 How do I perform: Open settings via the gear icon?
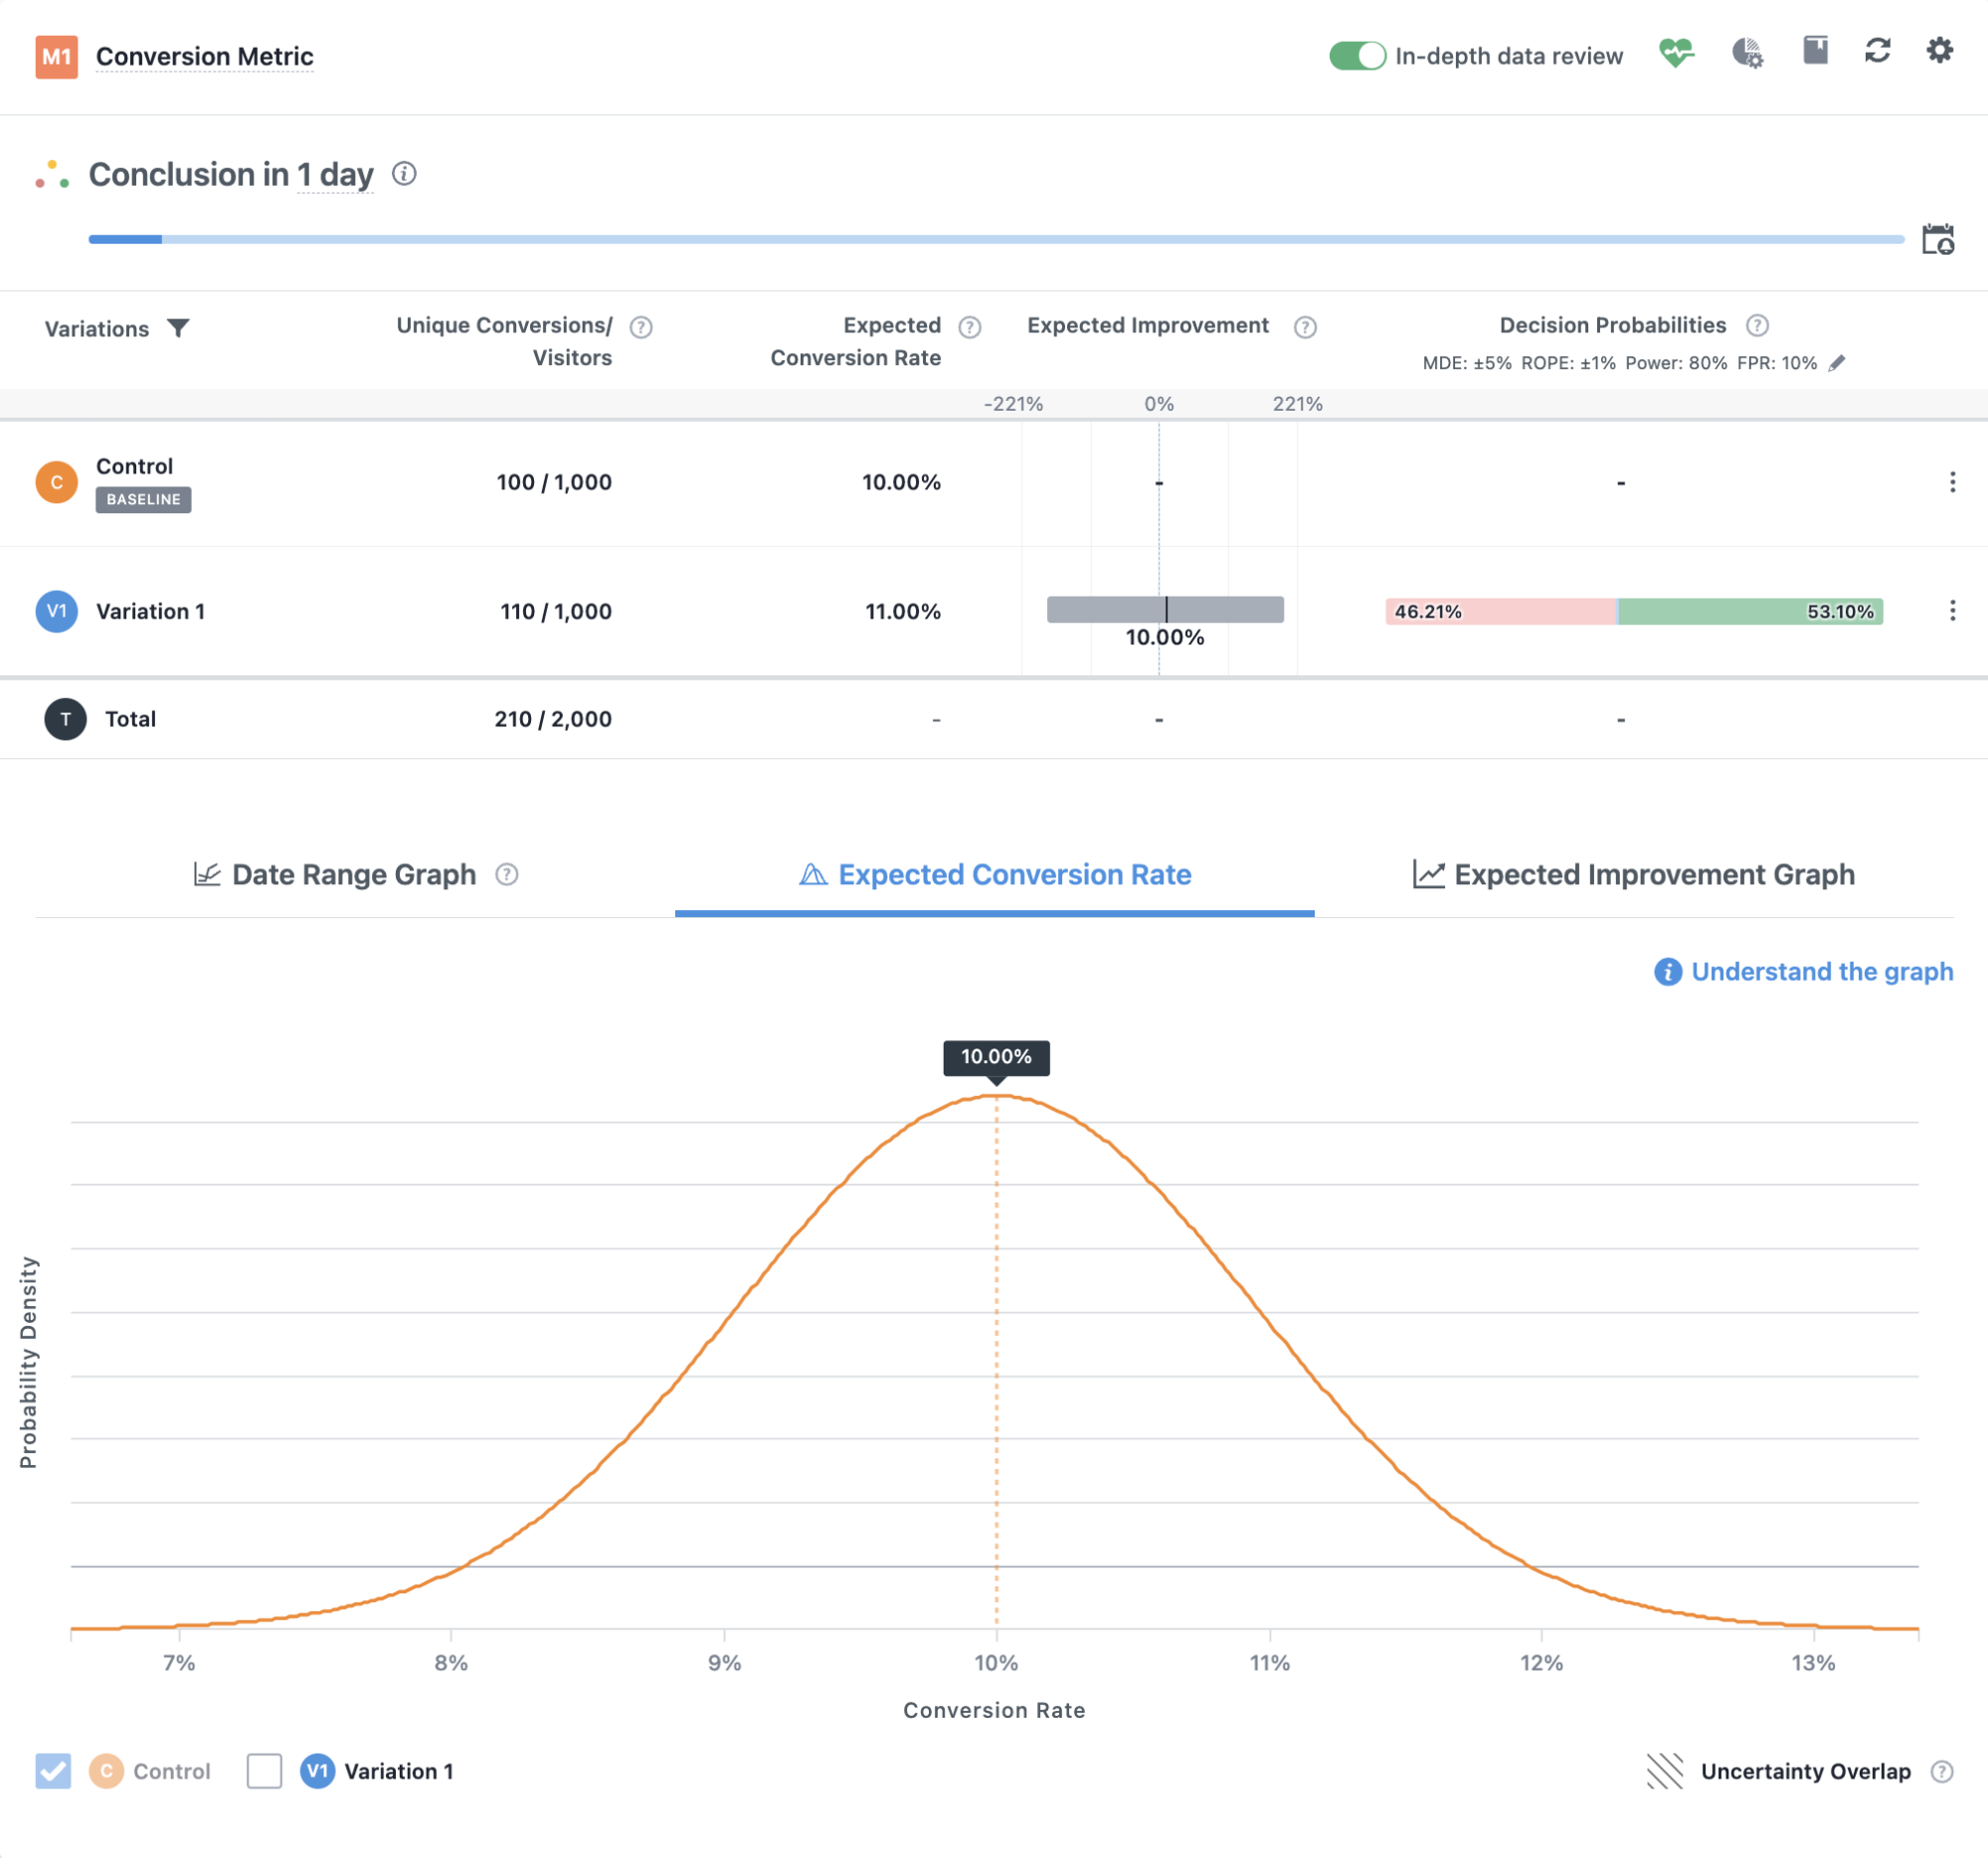coord(1939,50)
